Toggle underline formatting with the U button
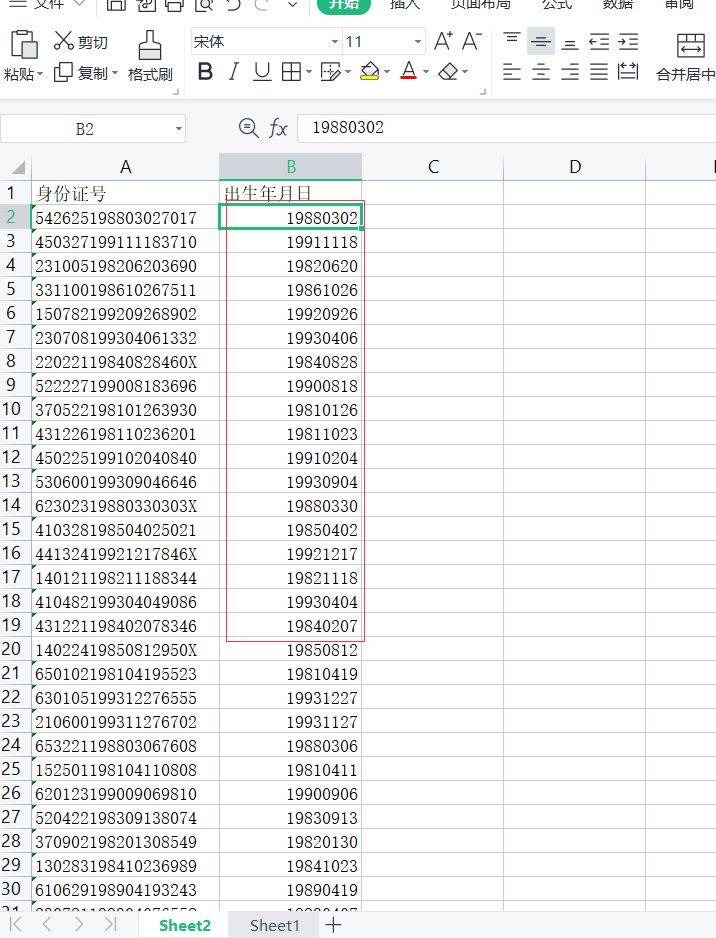The image size is (716, 938). [262, 72]
